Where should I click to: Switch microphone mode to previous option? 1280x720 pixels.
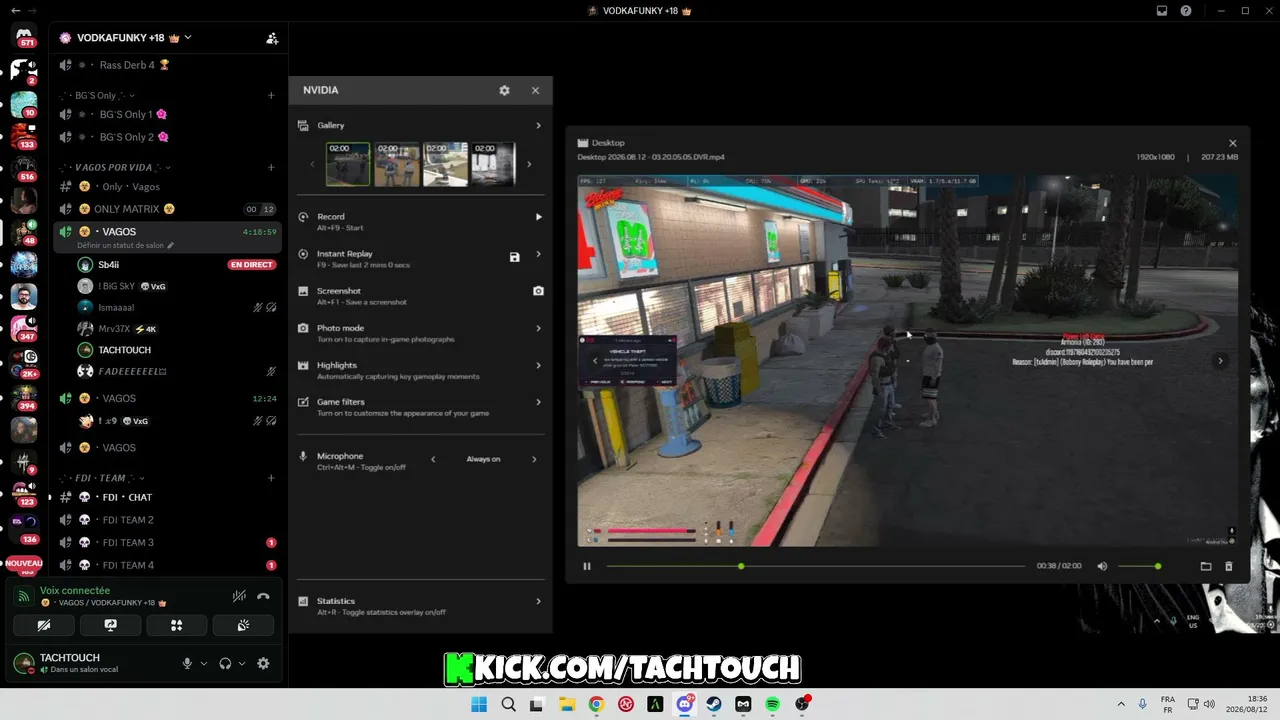click(x=433, y=459)
